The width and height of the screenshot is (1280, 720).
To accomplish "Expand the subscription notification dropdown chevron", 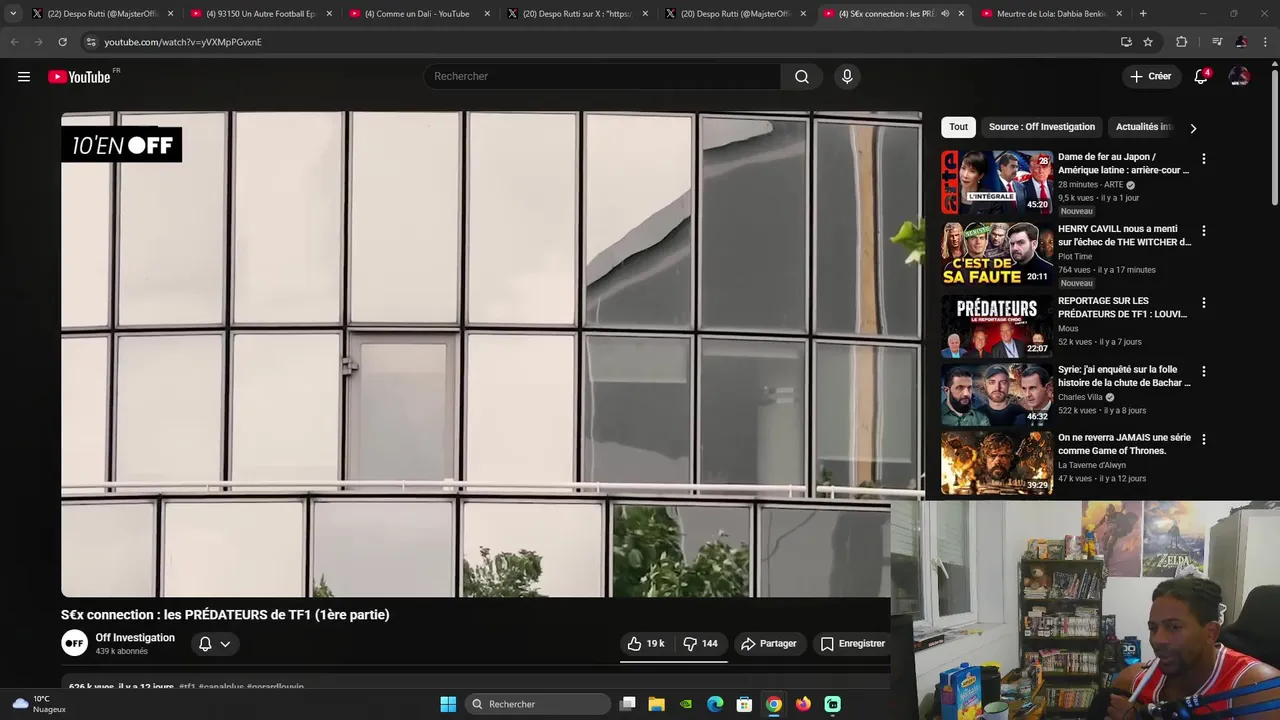I will (x=225, y=644).
